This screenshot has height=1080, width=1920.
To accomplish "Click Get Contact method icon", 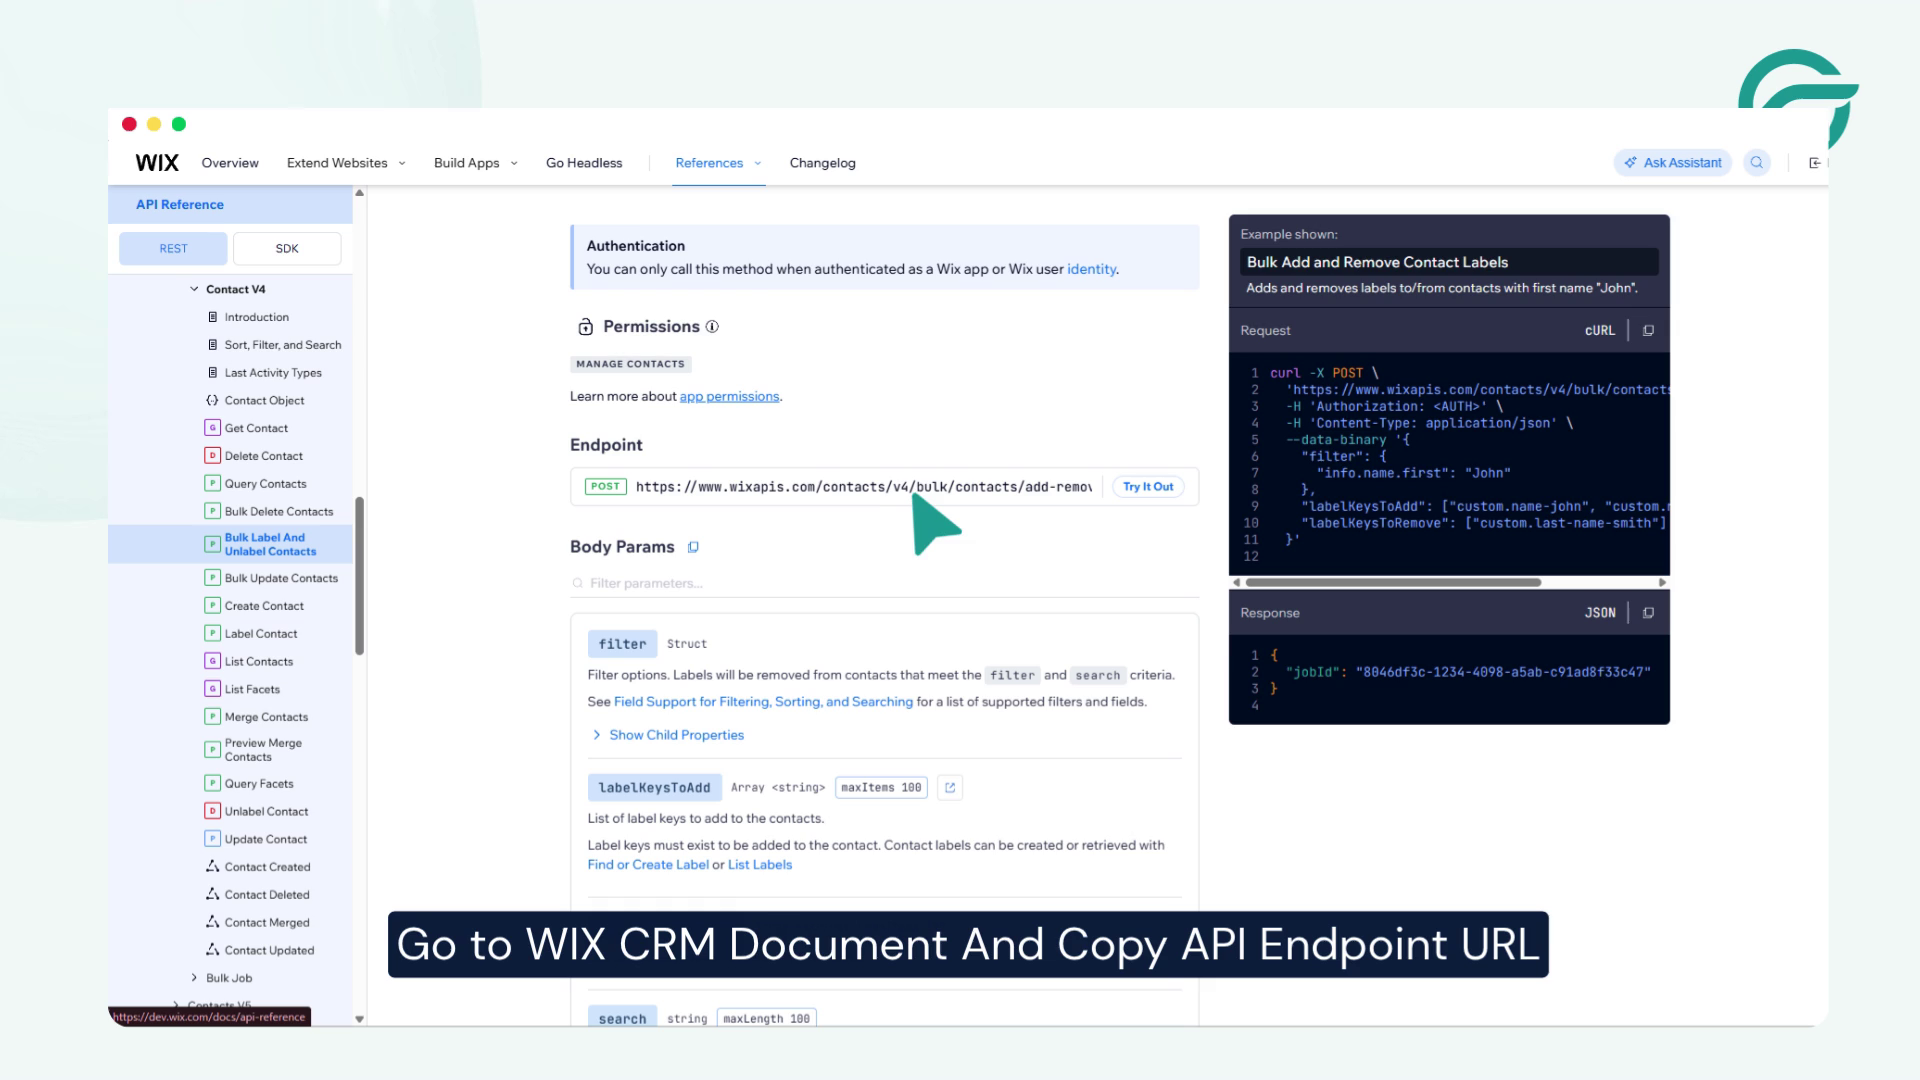I will click(x=212, y=428).
